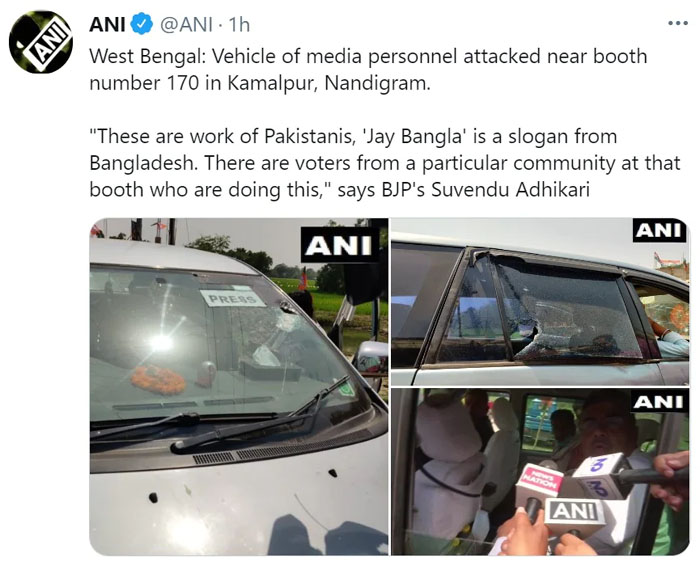Image resolution: width=700 pixels, height=566 pixels.
Task: Click the red News Nation microphone
Action: coord(539,484)
